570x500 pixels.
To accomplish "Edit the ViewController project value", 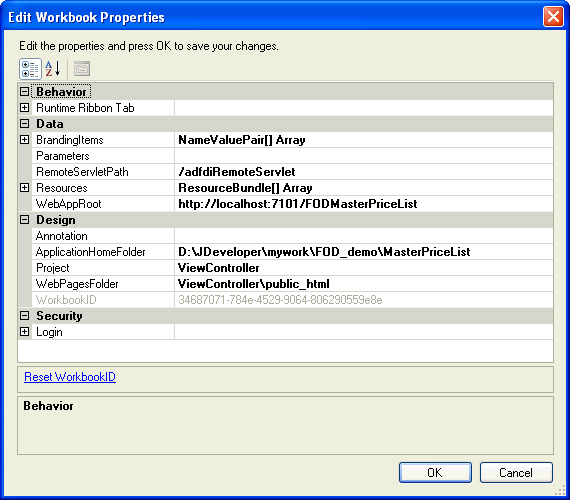I will click(x=364, y=268).
